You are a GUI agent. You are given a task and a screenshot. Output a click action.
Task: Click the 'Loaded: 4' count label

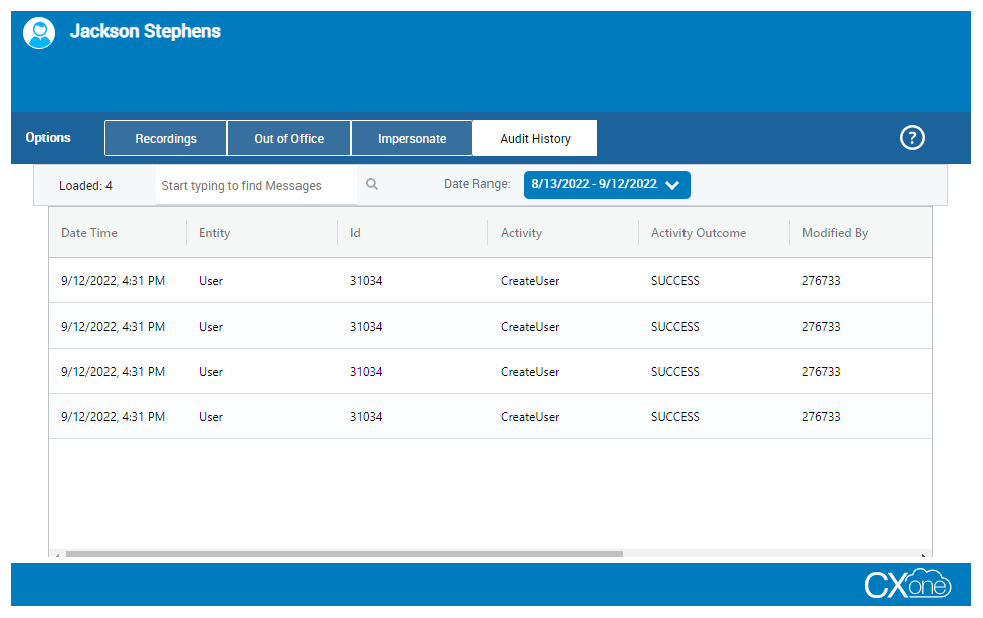tap(86, 186)
